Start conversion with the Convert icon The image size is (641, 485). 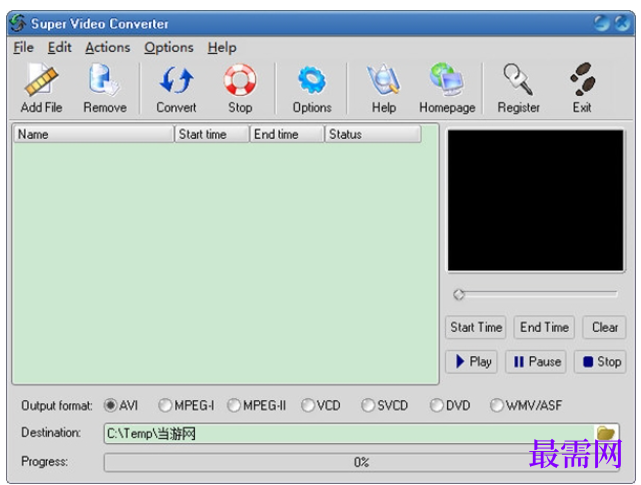tap(176, 80)
